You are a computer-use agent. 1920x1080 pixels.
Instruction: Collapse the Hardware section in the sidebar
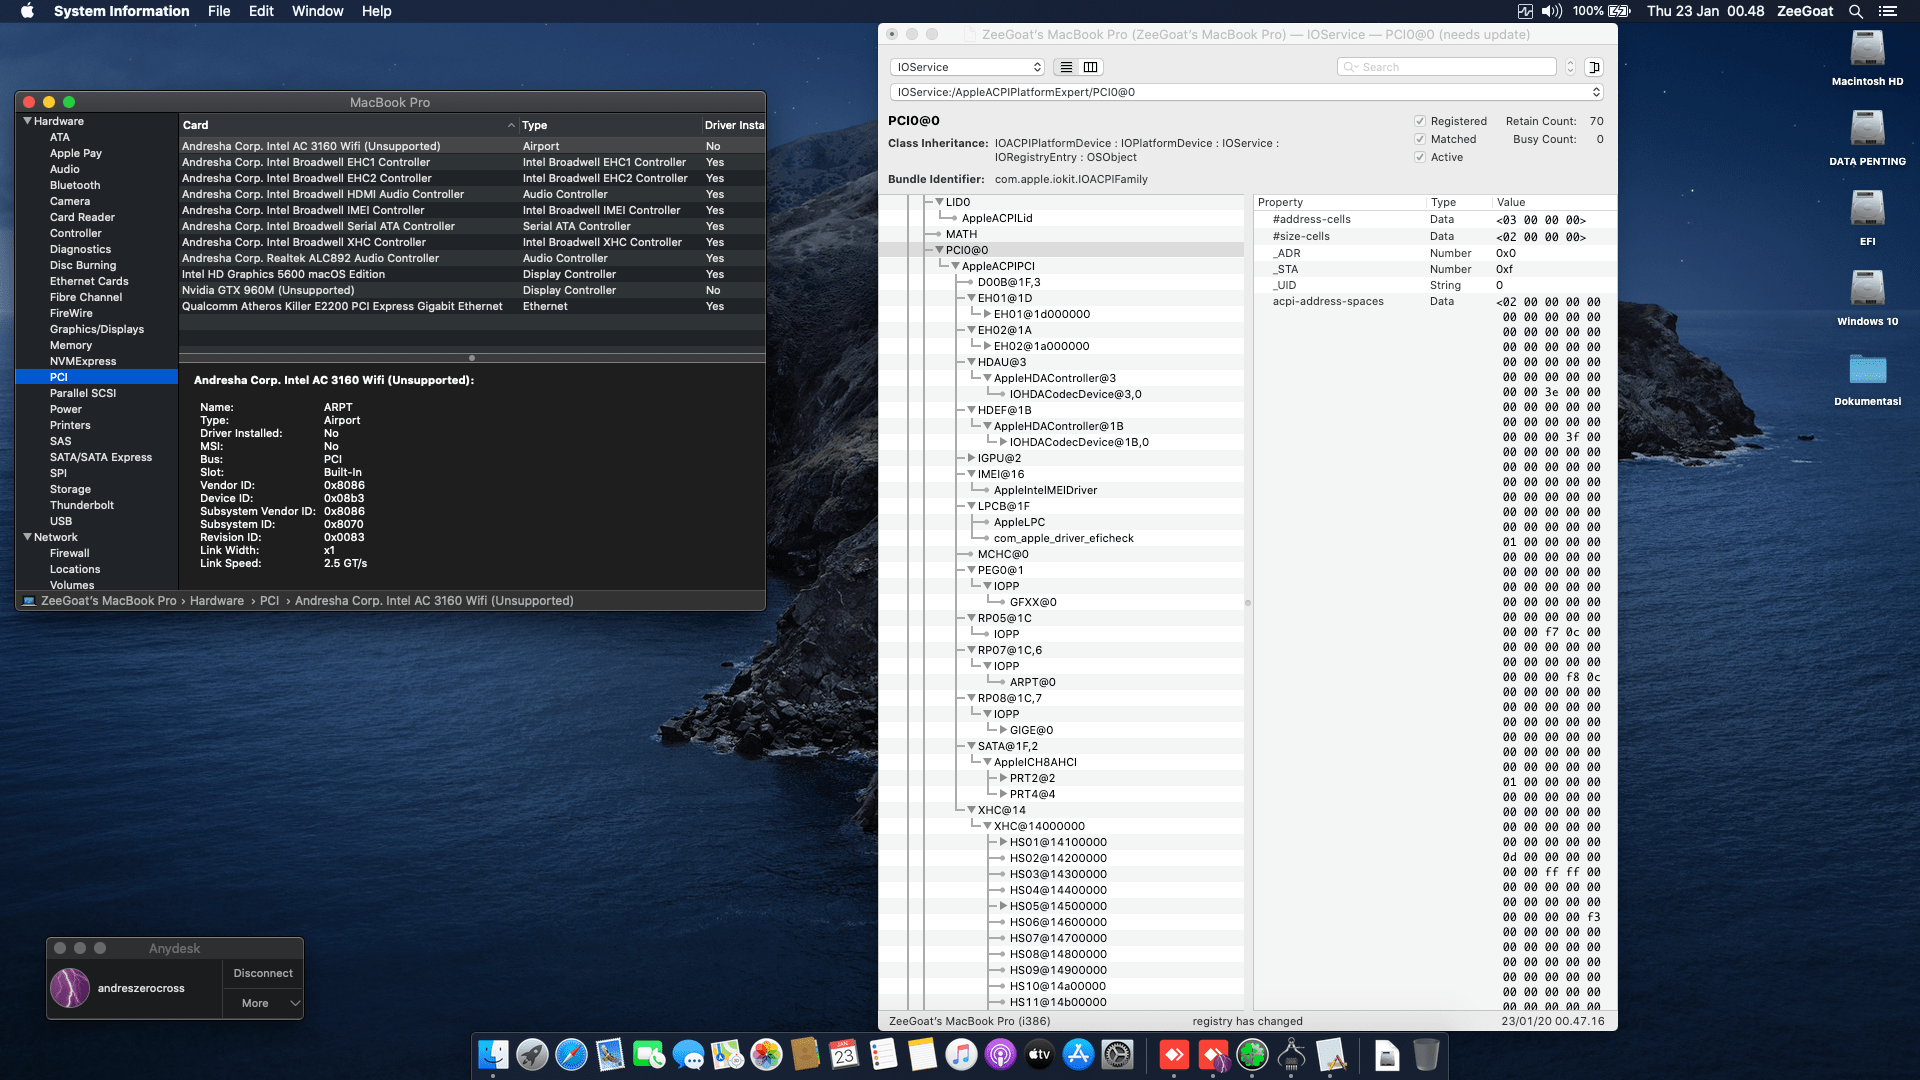click(x=27, y=121)
